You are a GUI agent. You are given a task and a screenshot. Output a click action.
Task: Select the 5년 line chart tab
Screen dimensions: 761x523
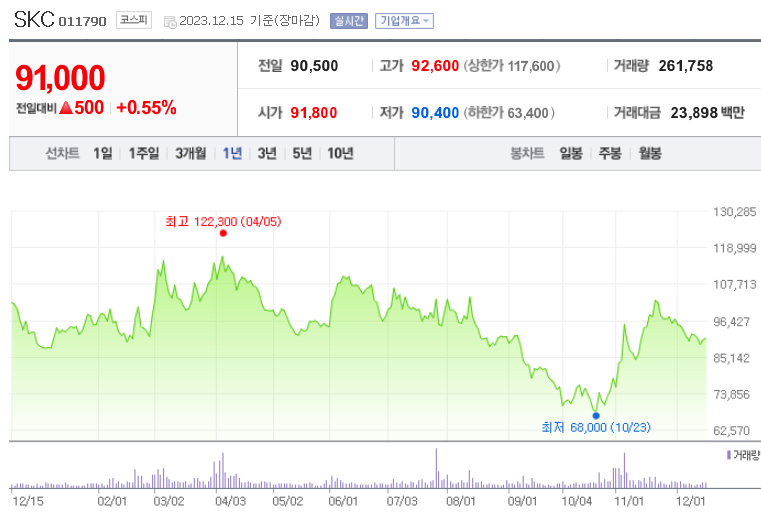[x=302, y=153]
